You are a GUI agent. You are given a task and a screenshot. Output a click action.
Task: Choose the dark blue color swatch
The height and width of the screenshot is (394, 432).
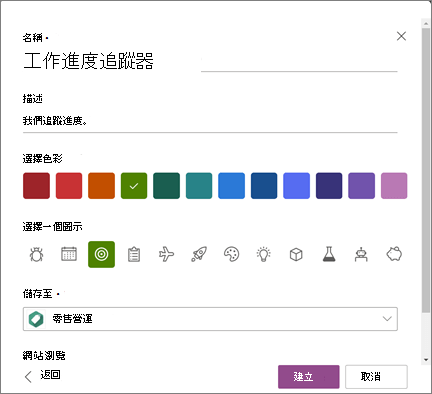click(264, 186)
